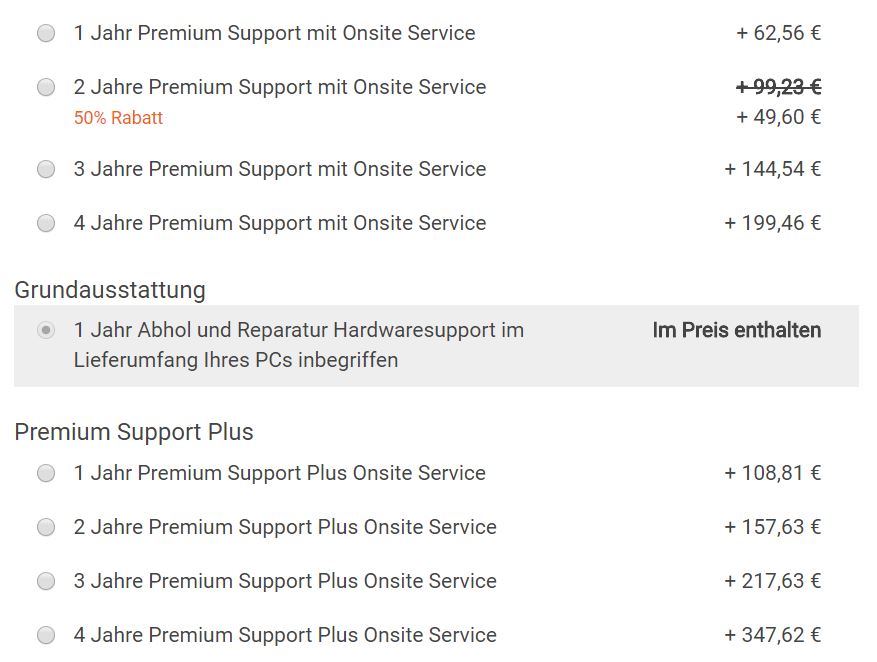Click the Premium Support Plus section heading
877x662 pixels.
pyautogui.click(x=134, y=432)
